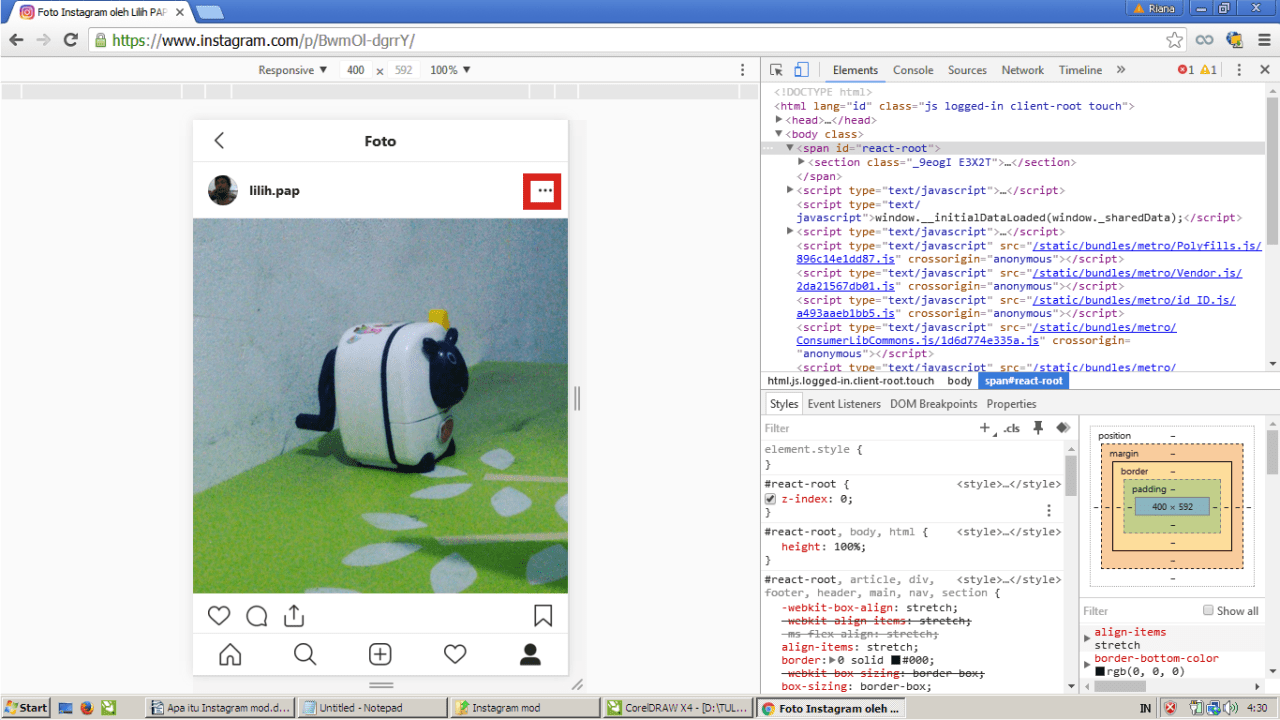The height and width of the screenshot is (720, 1280).
Task: Open the Chrome three-dot menu
Action: [1264, 40]
